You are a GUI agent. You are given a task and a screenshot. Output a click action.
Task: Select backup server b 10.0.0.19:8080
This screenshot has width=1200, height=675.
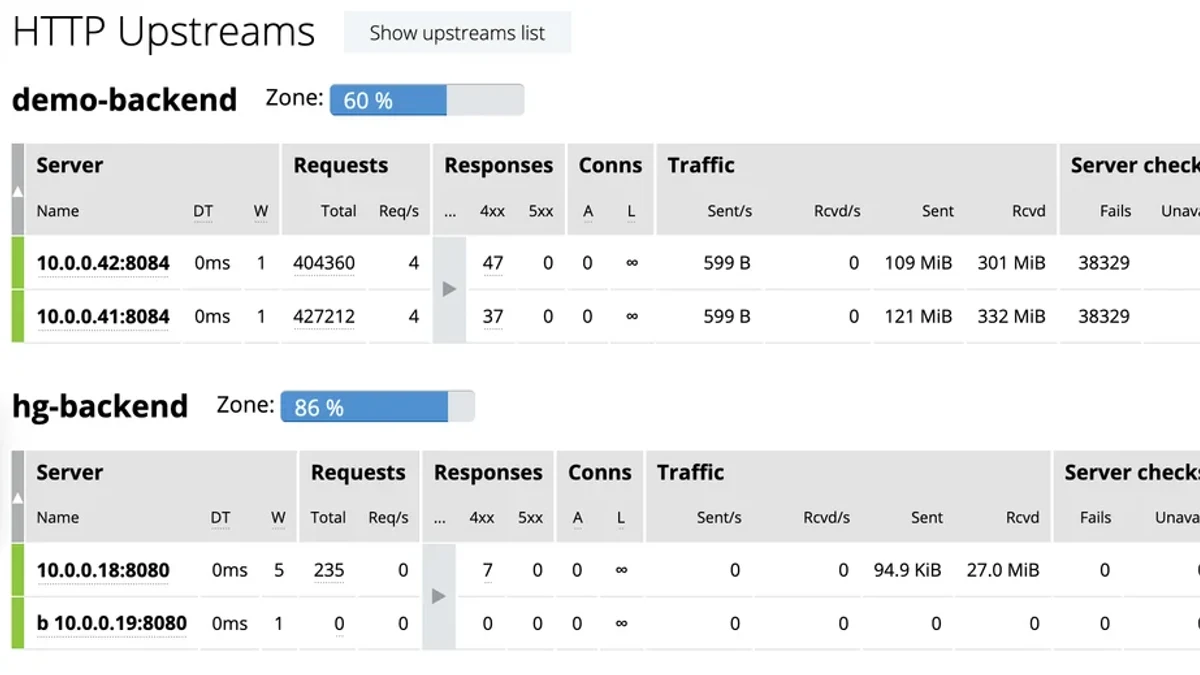click(112, 623)
